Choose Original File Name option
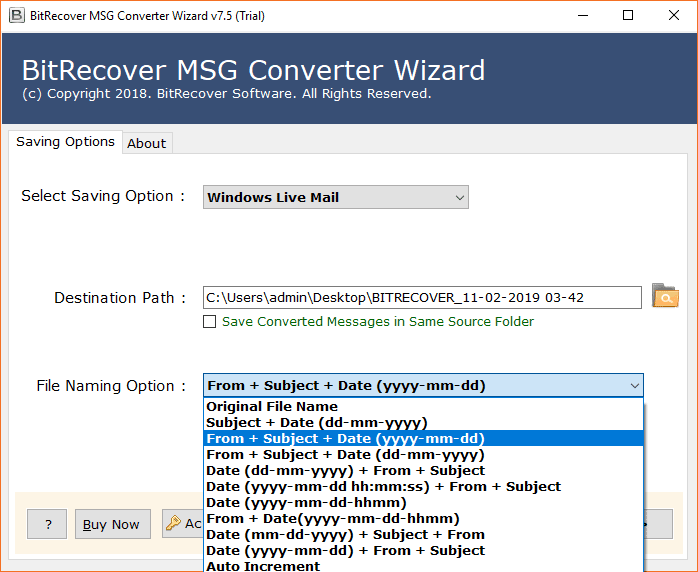698x572 pixels. 424,406
